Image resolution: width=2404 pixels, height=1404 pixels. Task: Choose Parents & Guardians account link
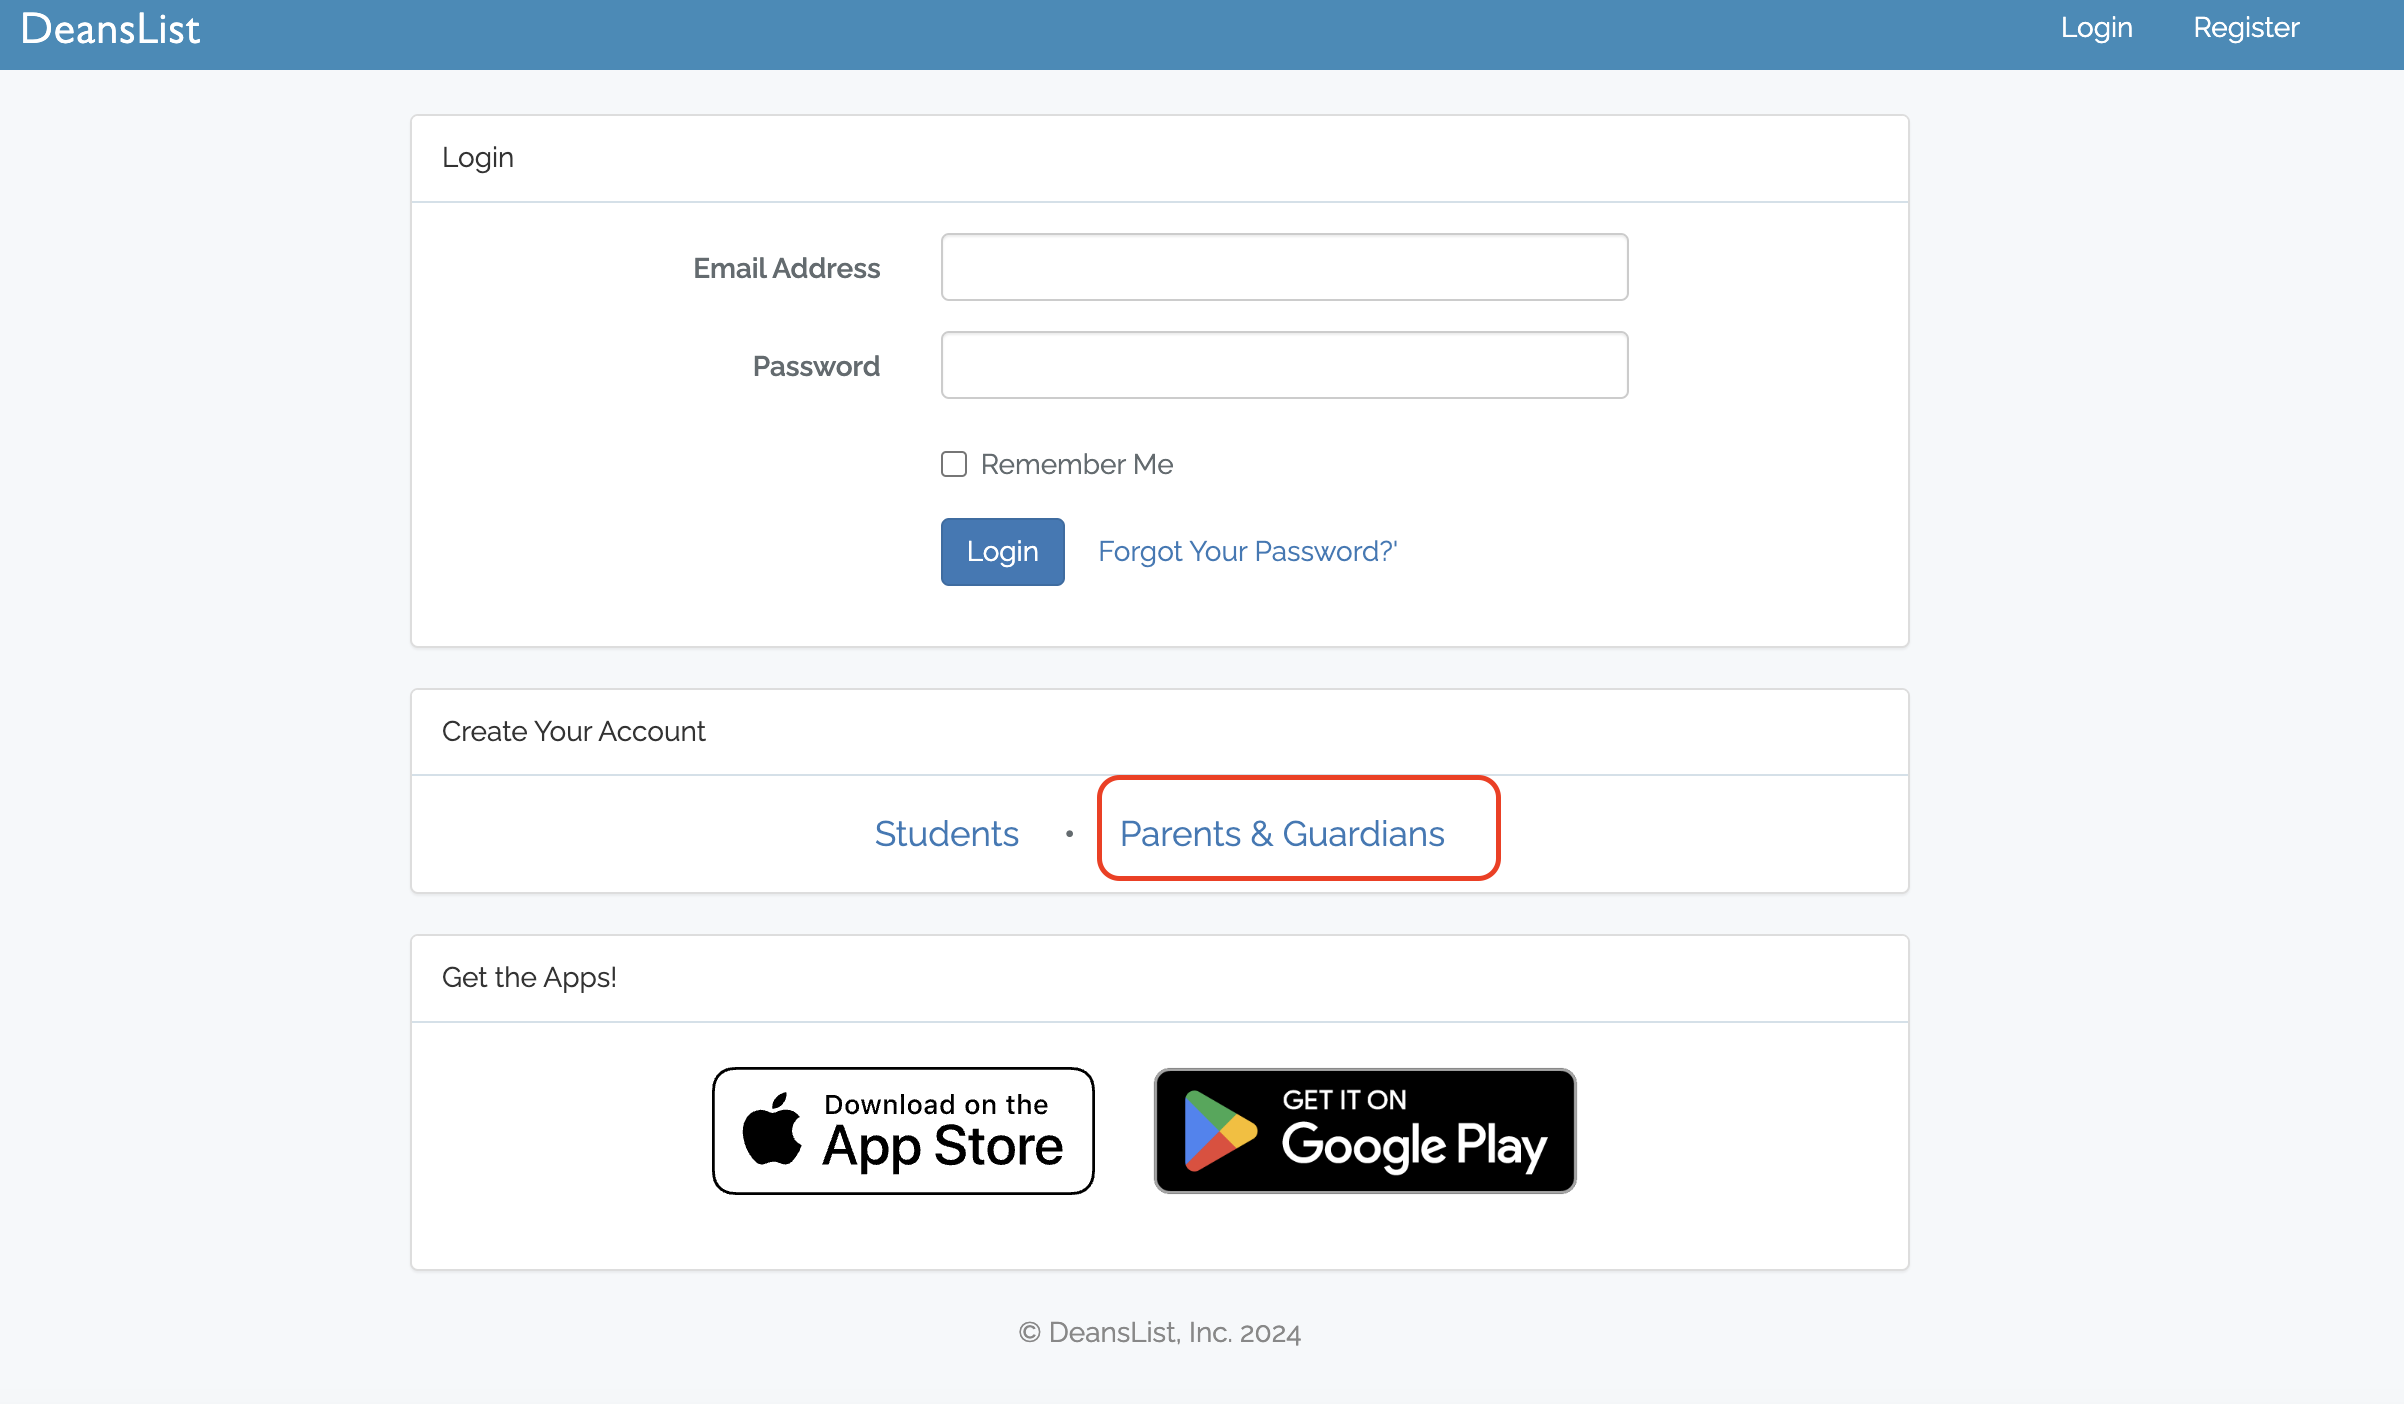point(1282,833)
